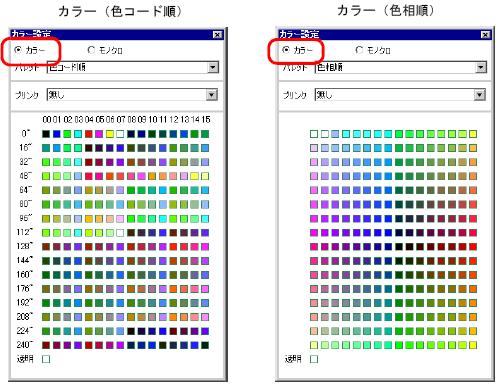The image size is (503, 385).
Task: Open the ブリンク dropdown in the code-order dialog
Action: 133,95
